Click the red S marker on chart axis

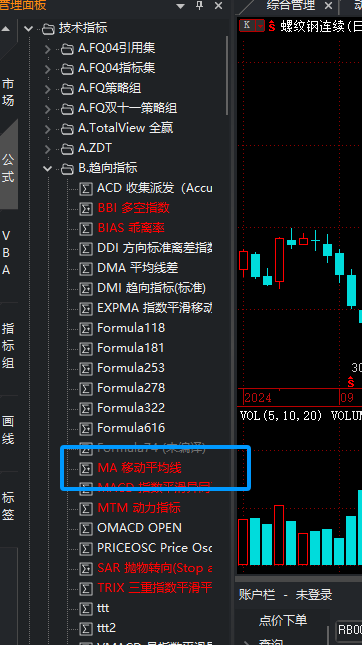coord(350,383)
